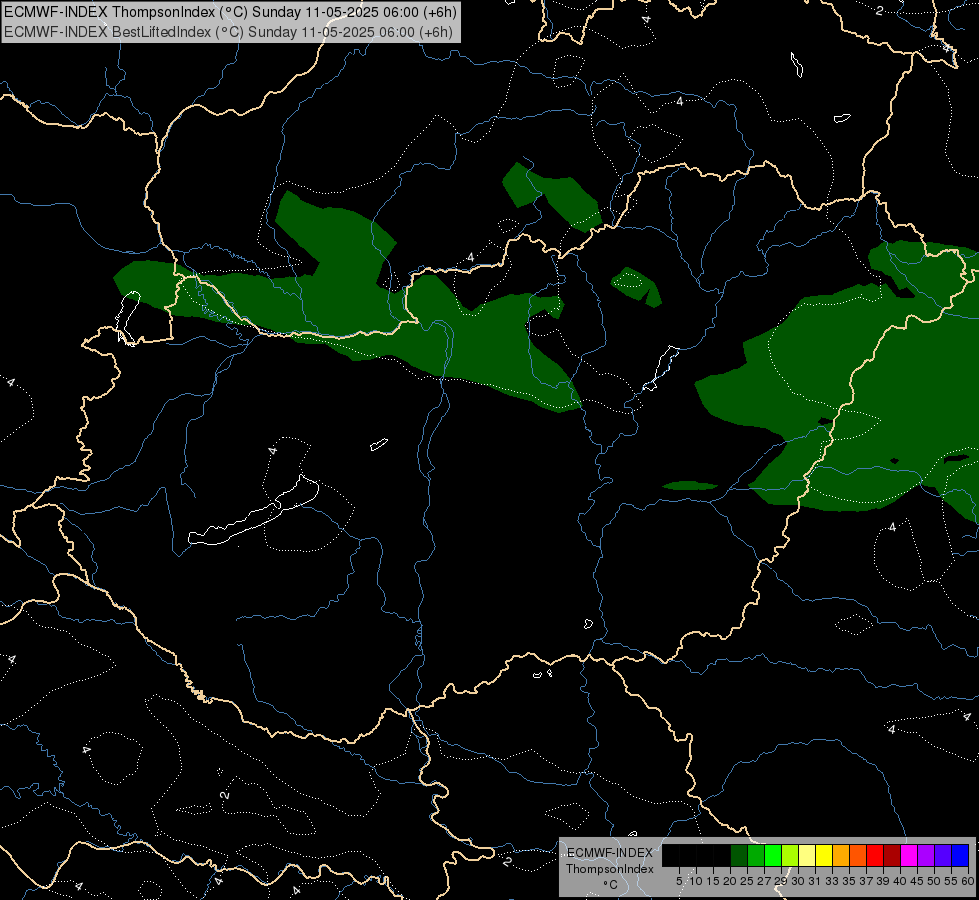Select the purple 45-50 legend swatch
Viewport: 979px width, 900px height.
(926, 855)
